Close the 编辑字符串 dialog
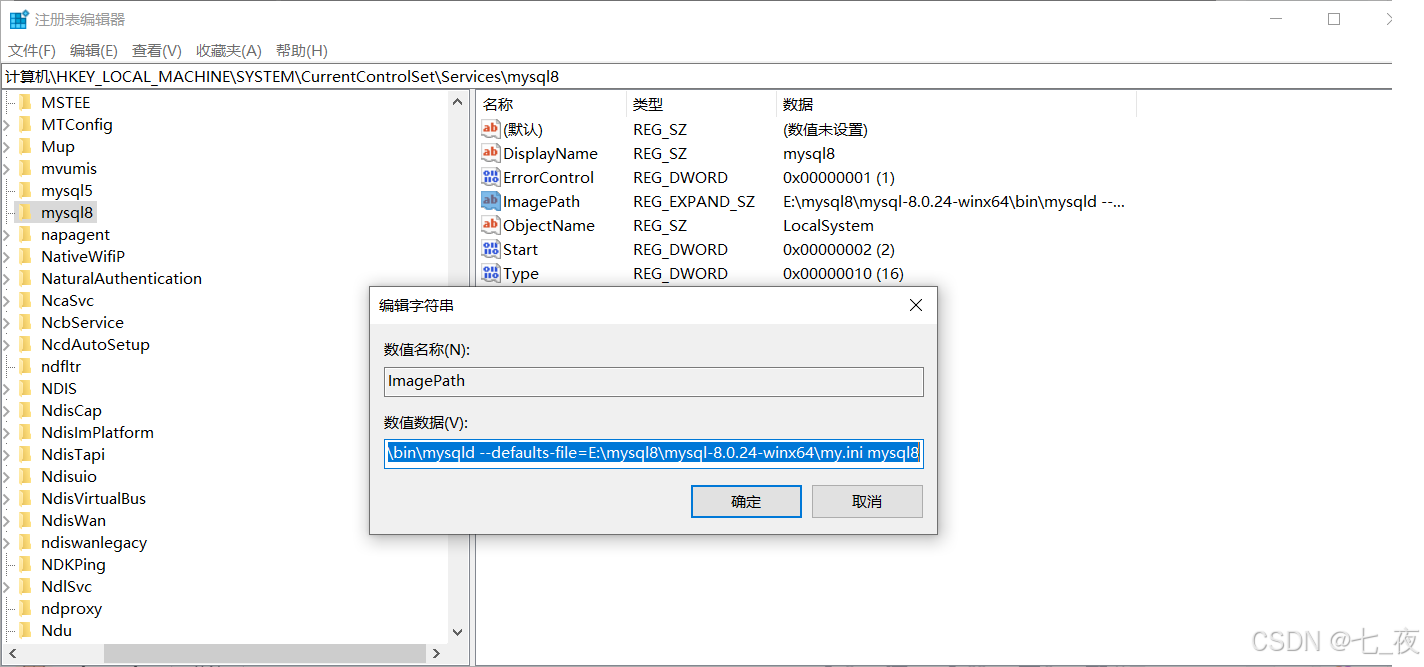The height and width of the screenshot is (667, 1424). (915, 305)
